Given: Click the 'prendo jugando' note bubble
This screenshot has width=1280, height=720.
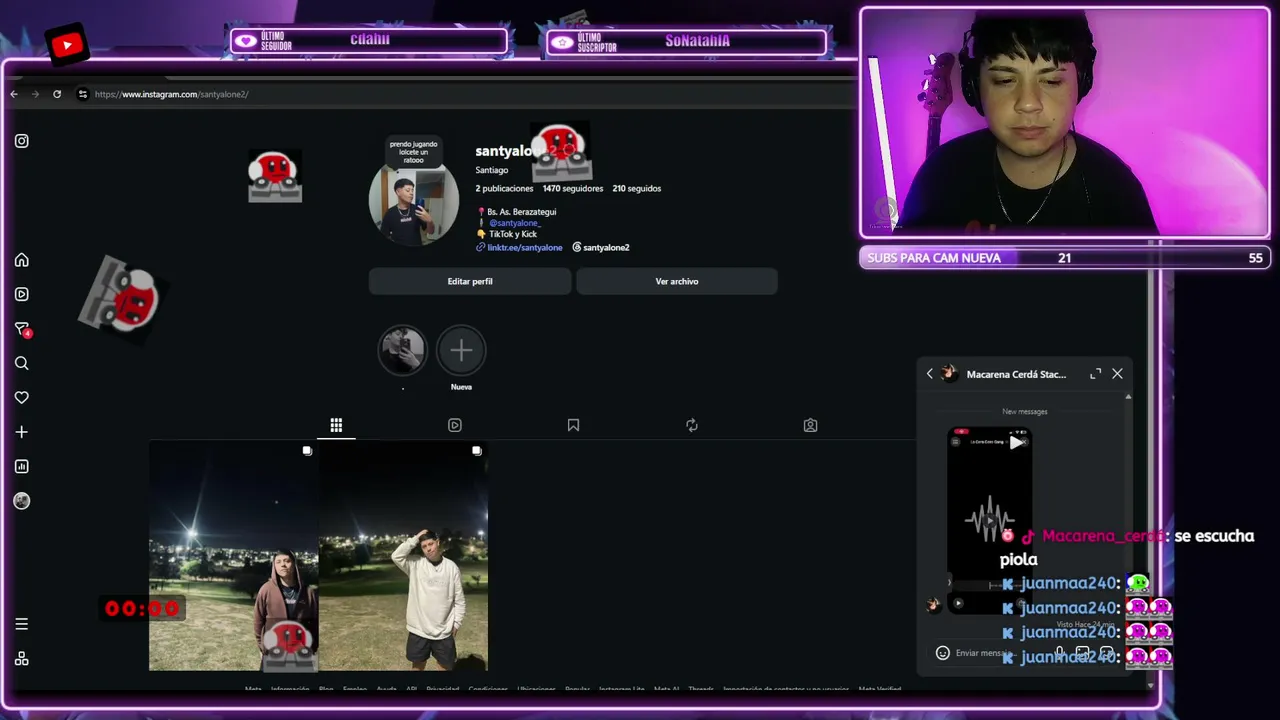Looking at the screenshot, I should click(x=413, y=152).
